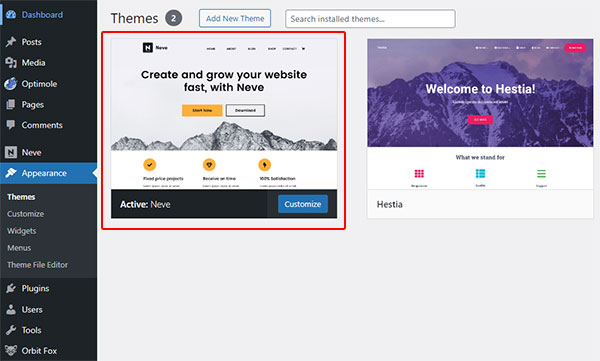Click the Hestia theme name label
Image resolution: width=600 pixels, height=361 pixels.
pos(390,204)
